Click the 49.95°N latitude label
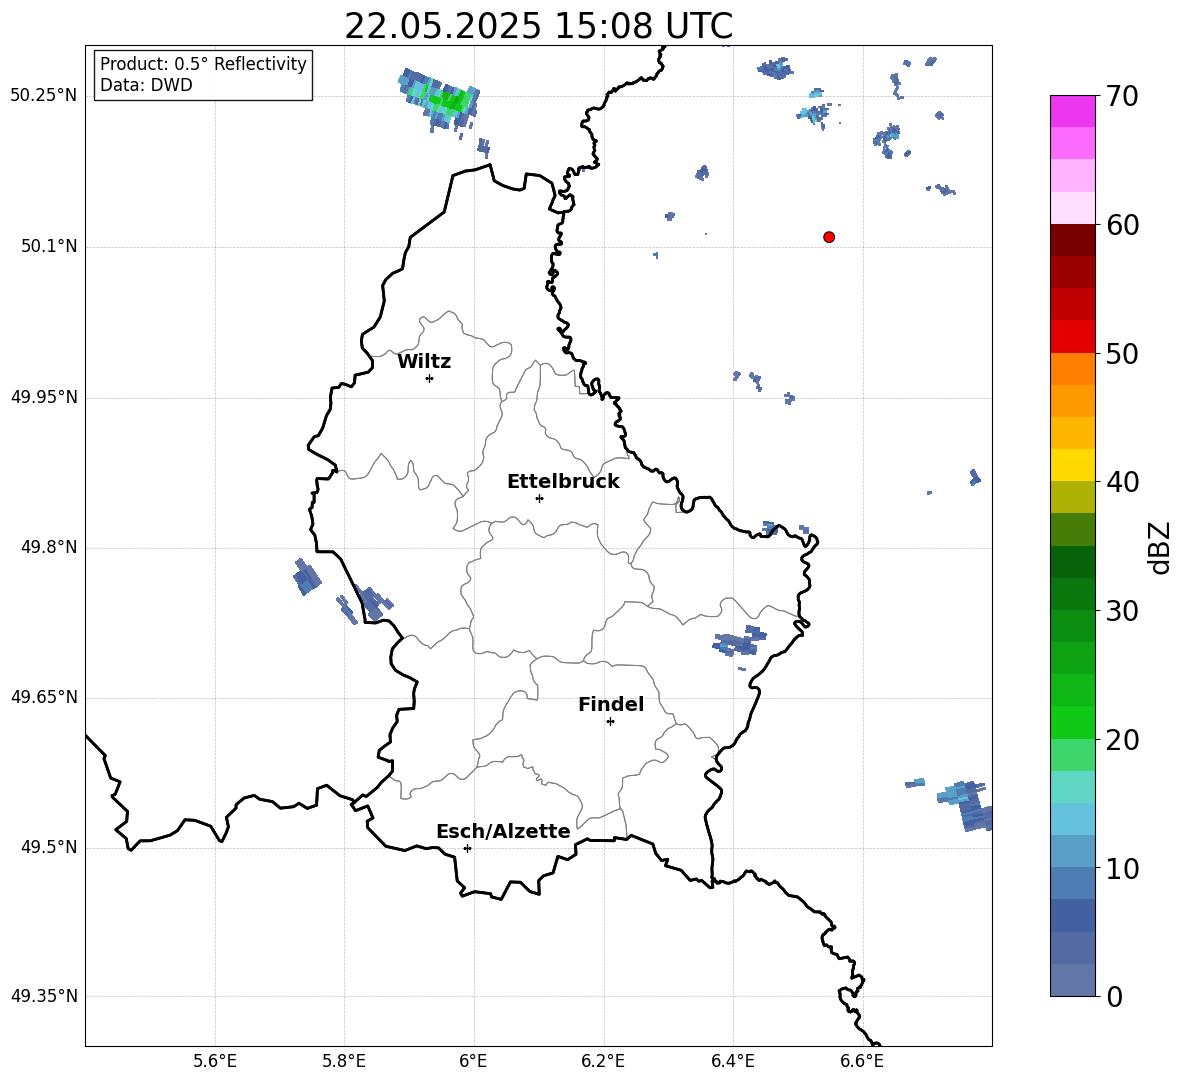The height and width of the screenshot is (1081, 1184). tap(44, 397)
